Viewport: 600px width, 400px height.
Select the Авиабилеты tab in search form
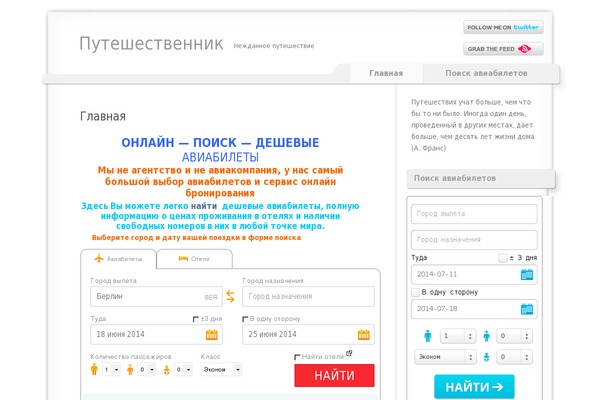(118, 259)
